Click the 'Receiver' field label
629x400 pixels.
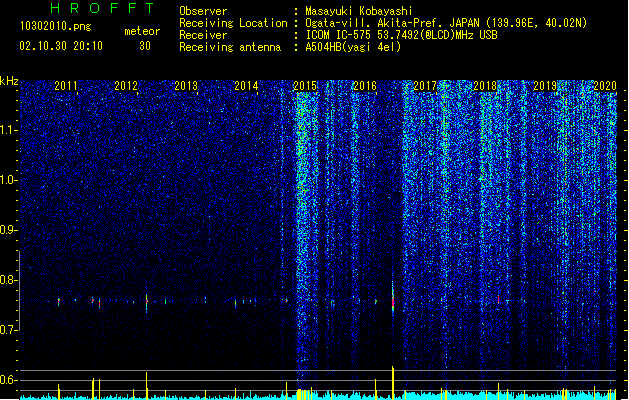tap(203, 35)
